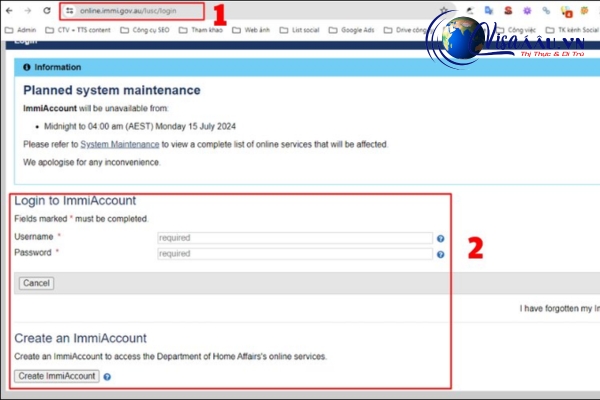Viewport: 600px width, 400px height.
Task: Open the Web ảnh bookmark folder
Action: point(251,30)
